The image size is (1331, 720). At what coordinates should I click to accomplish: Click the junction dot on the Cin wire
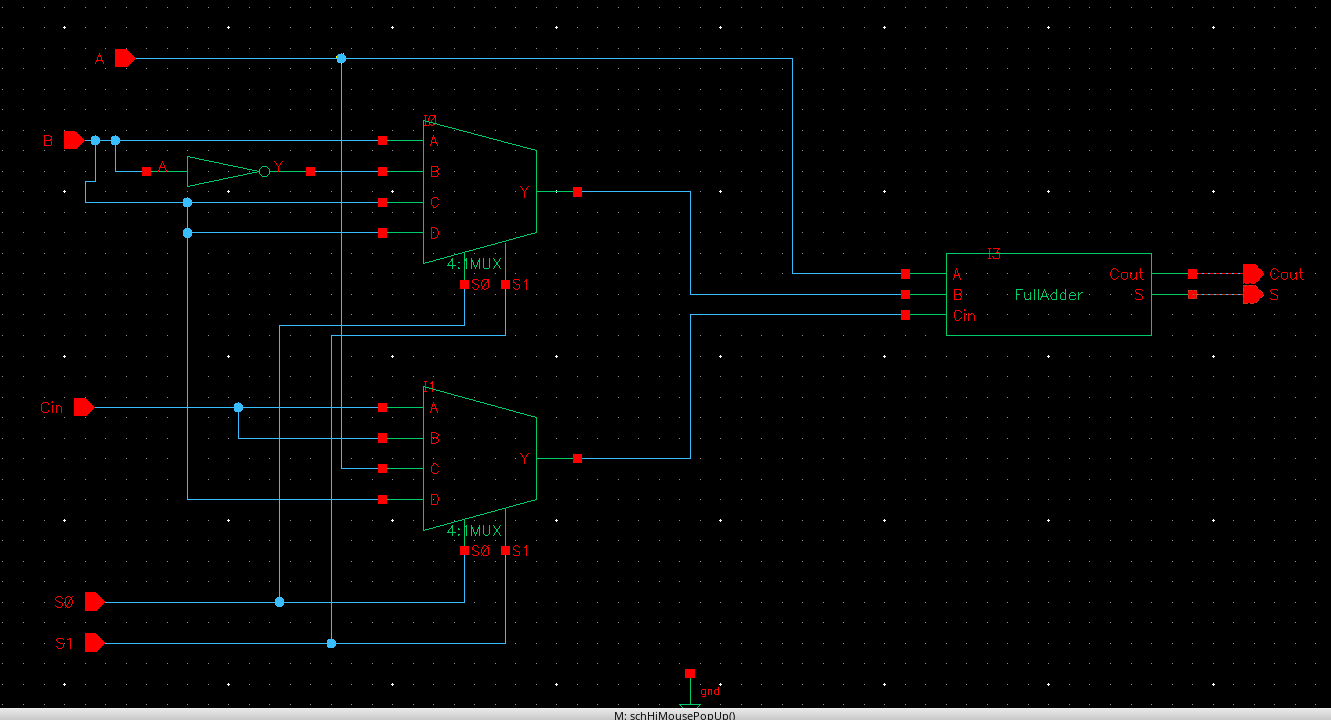[238, 408]
